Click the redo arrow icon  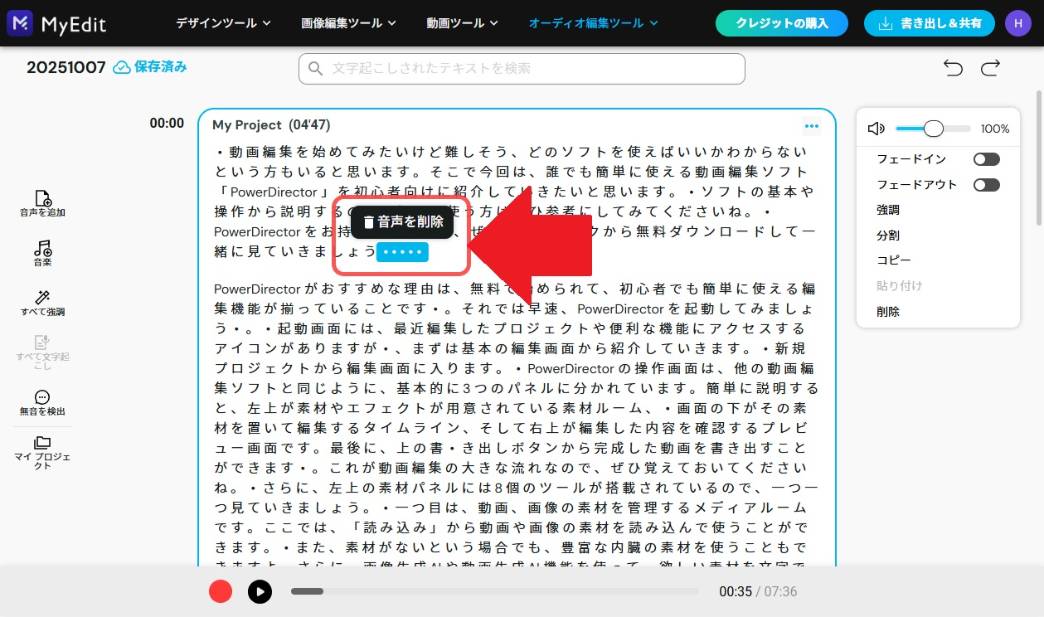(x=991, y=68)
